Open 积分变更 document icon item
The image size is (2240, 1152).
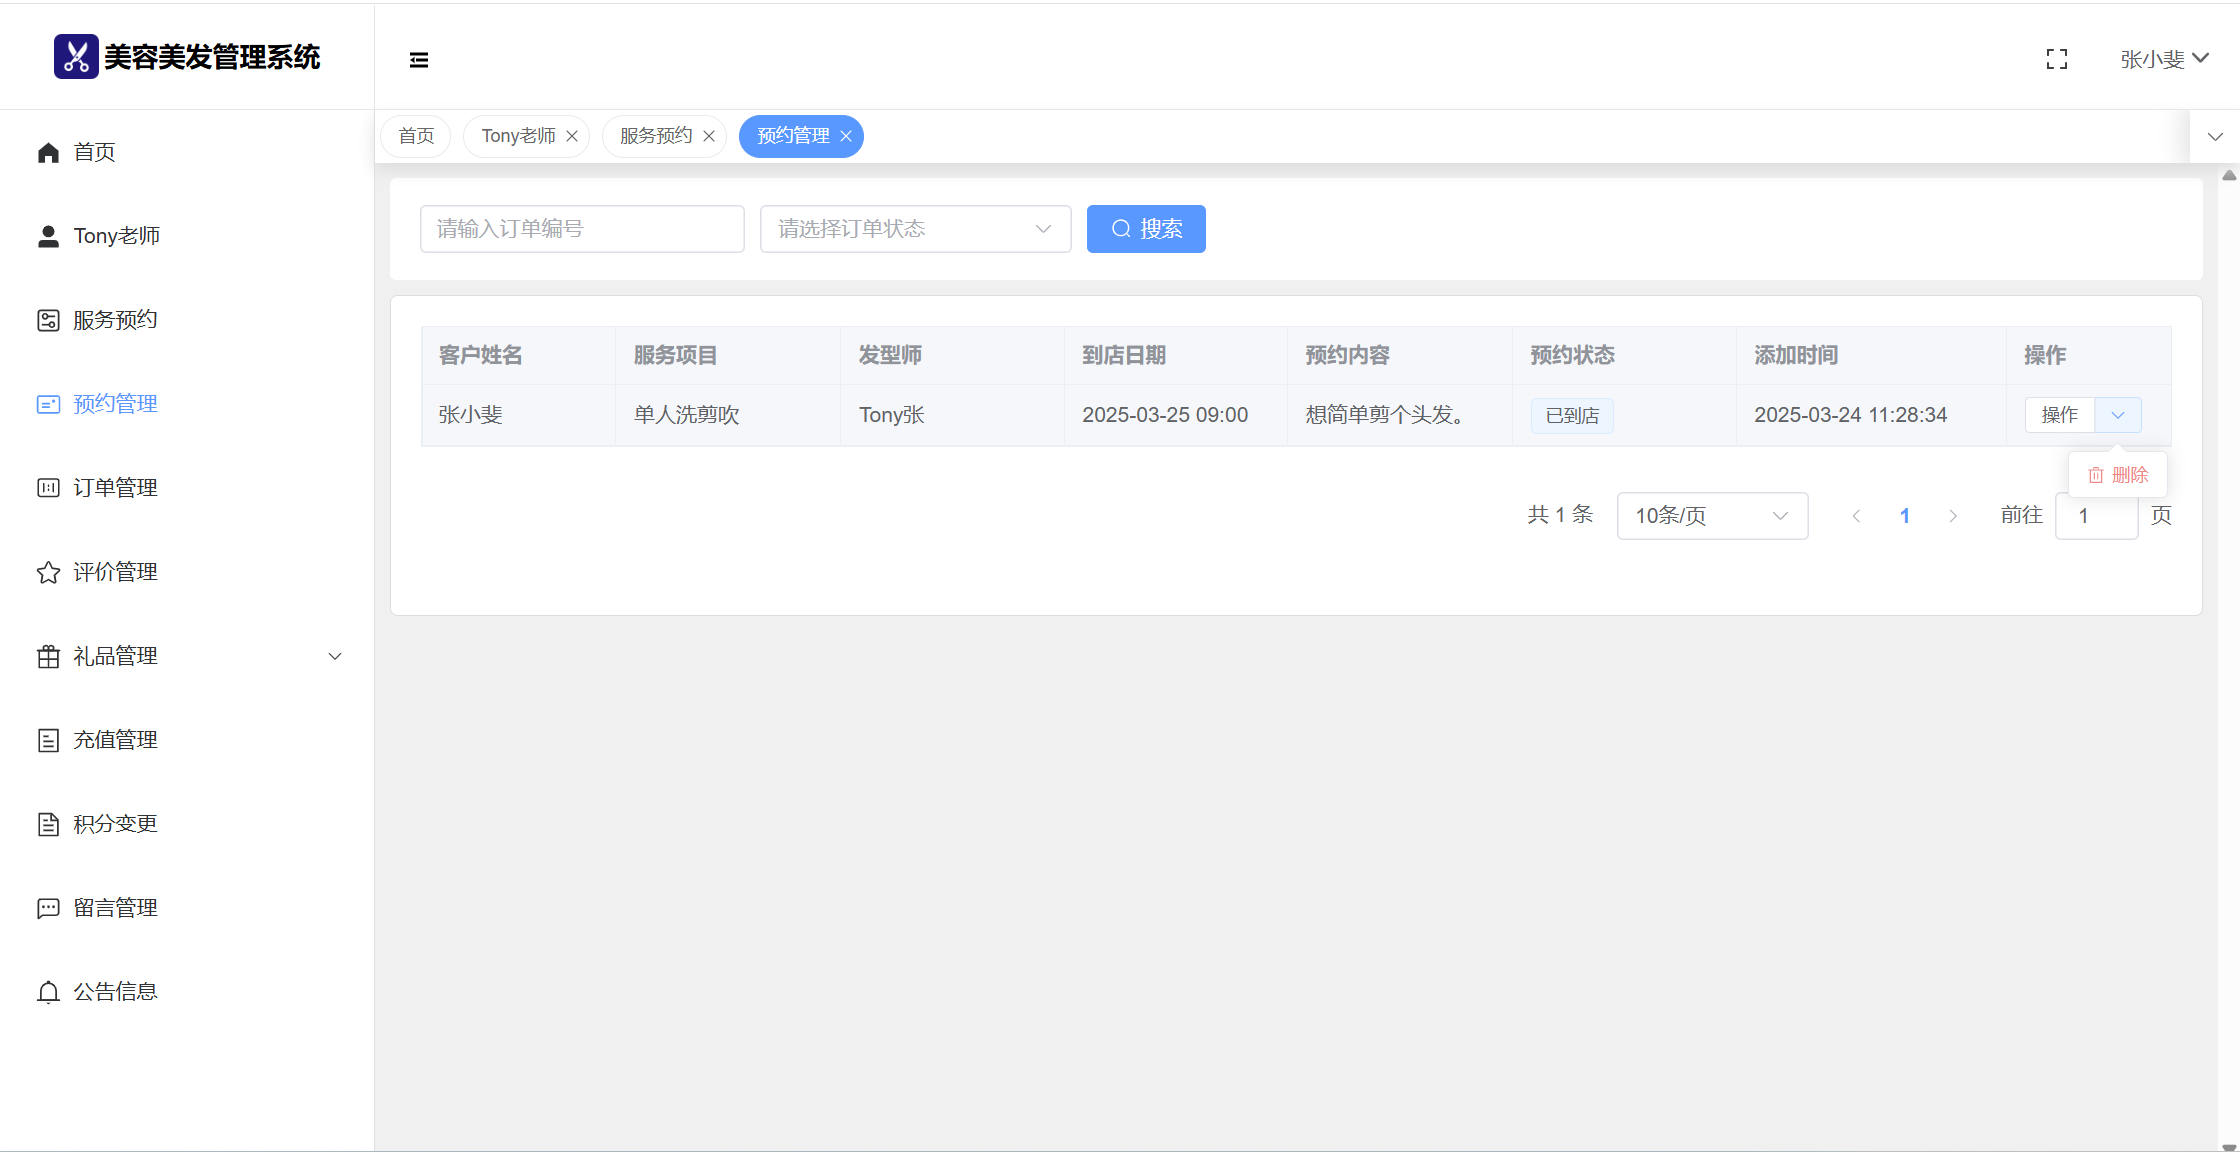point(115,824)
